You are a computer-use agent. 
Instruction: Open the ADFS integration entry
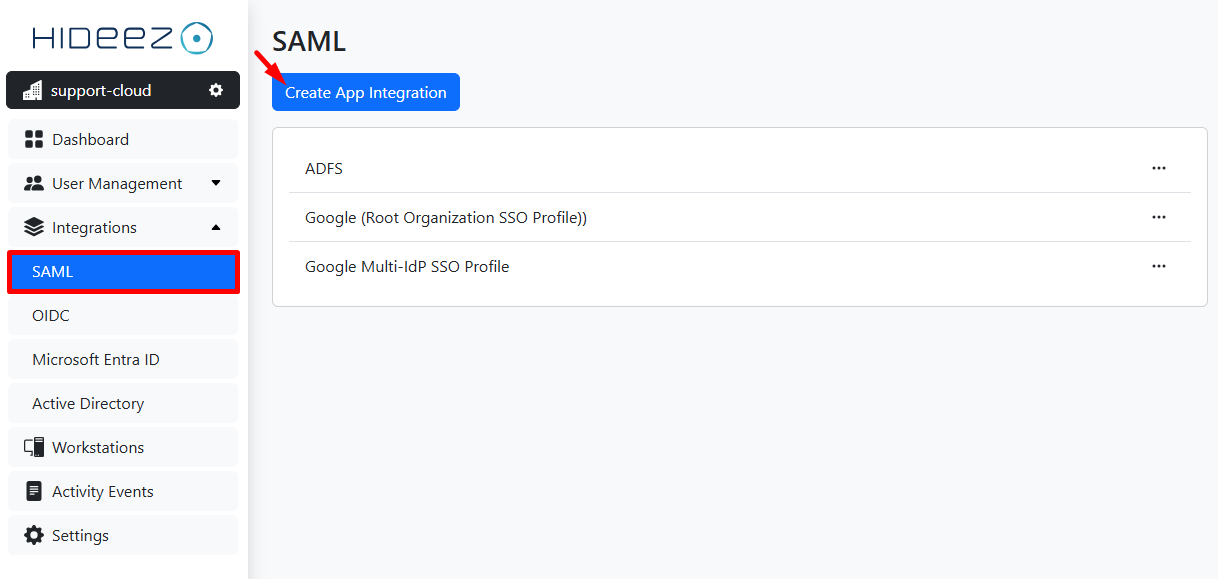point(324,168)
